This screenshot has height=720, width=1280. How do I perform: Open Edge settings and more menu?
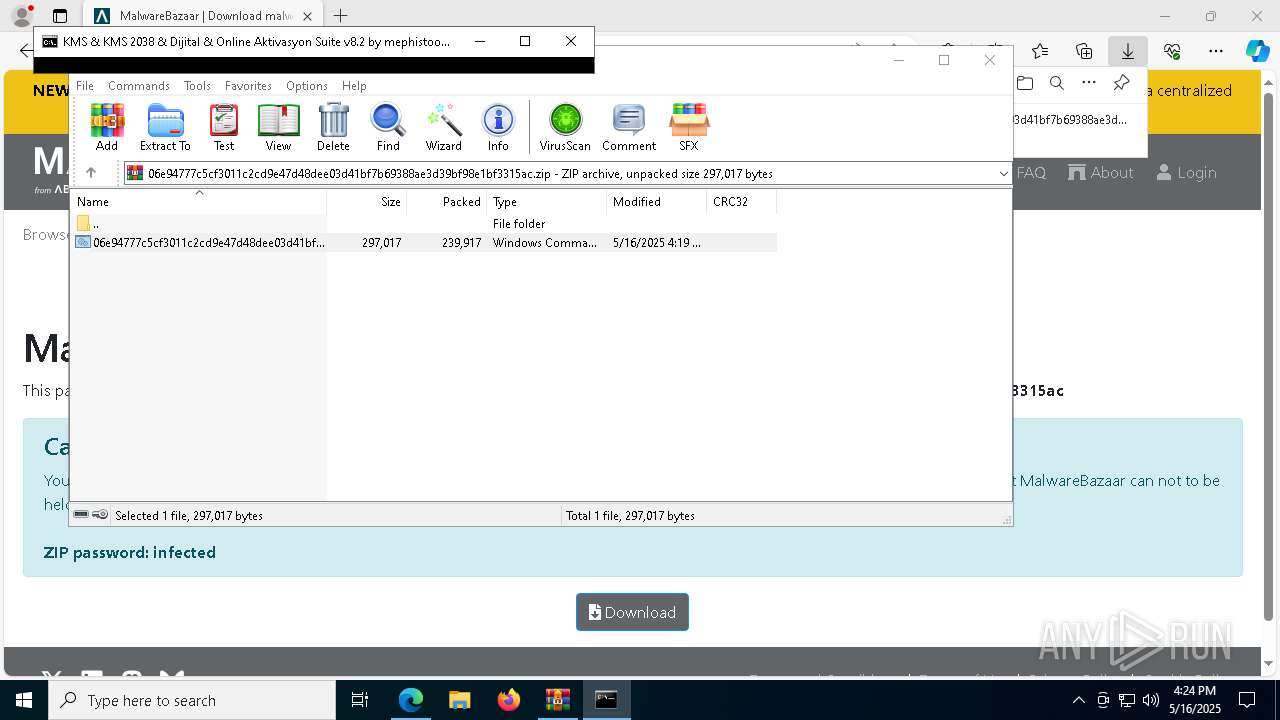click(x=1215, y=51)
